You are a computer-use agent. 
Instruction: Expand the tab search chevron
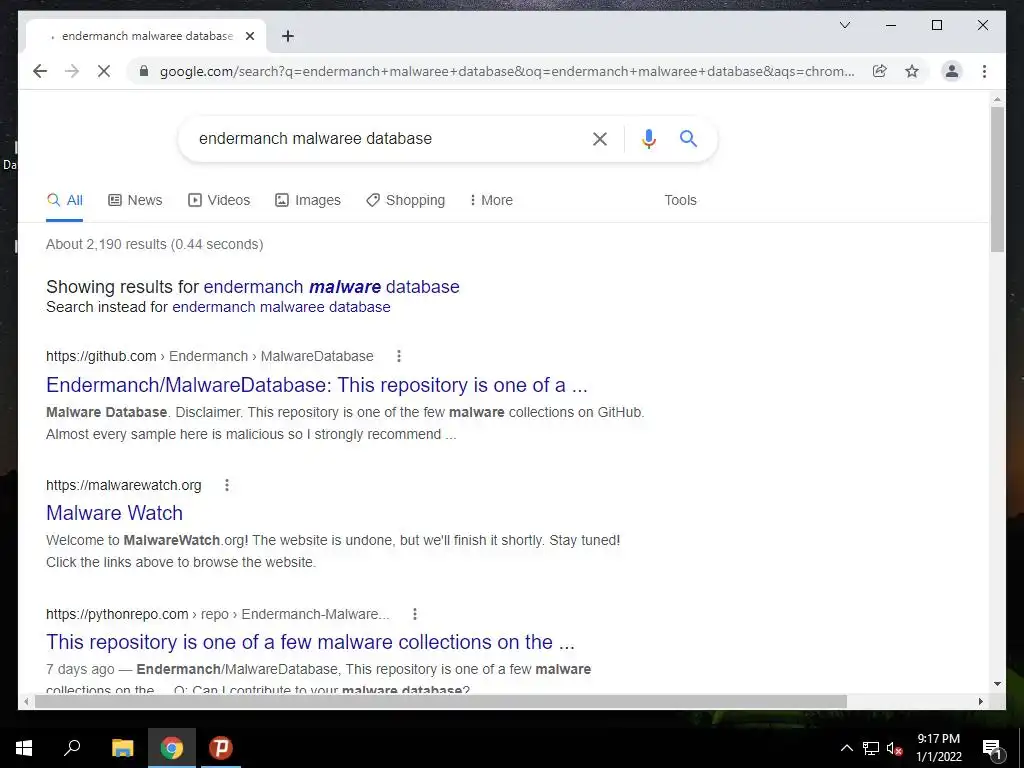844,25
